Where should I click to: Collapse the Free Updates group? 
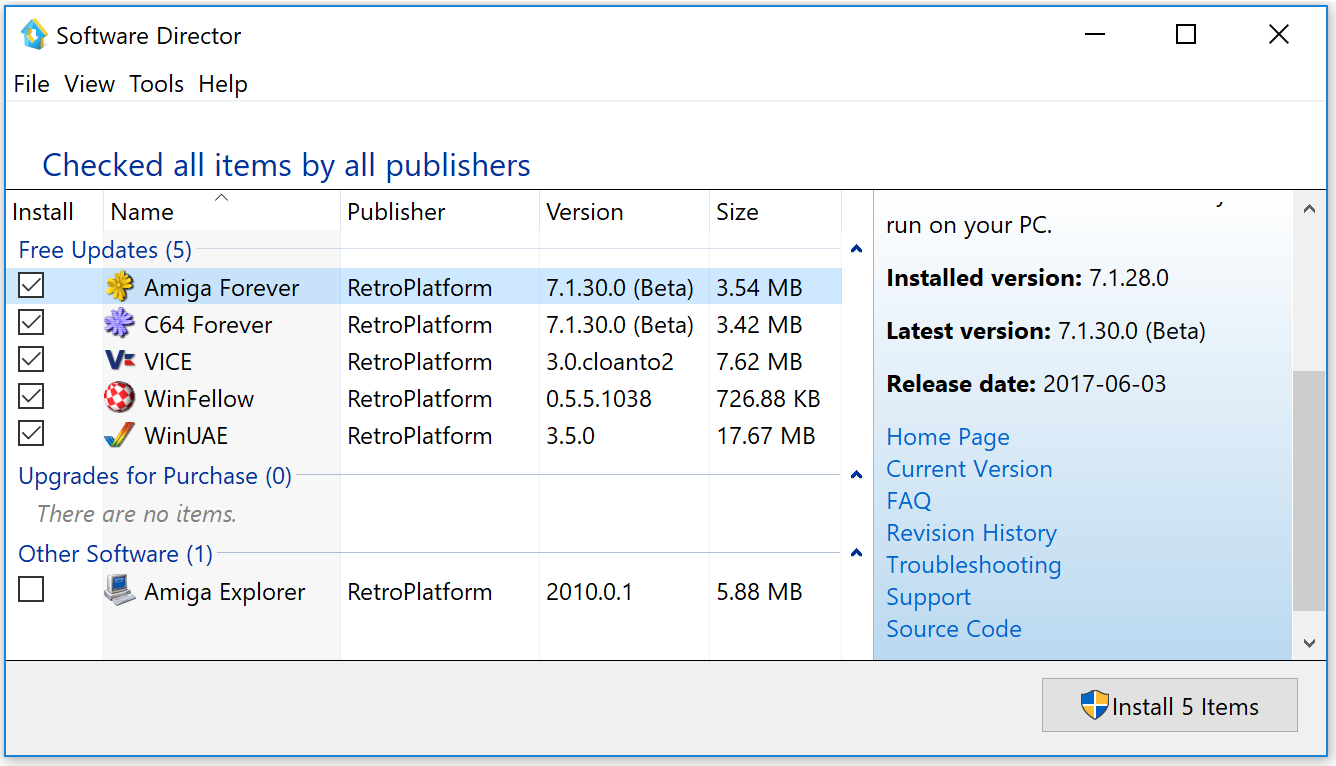[x=856, y=249]
